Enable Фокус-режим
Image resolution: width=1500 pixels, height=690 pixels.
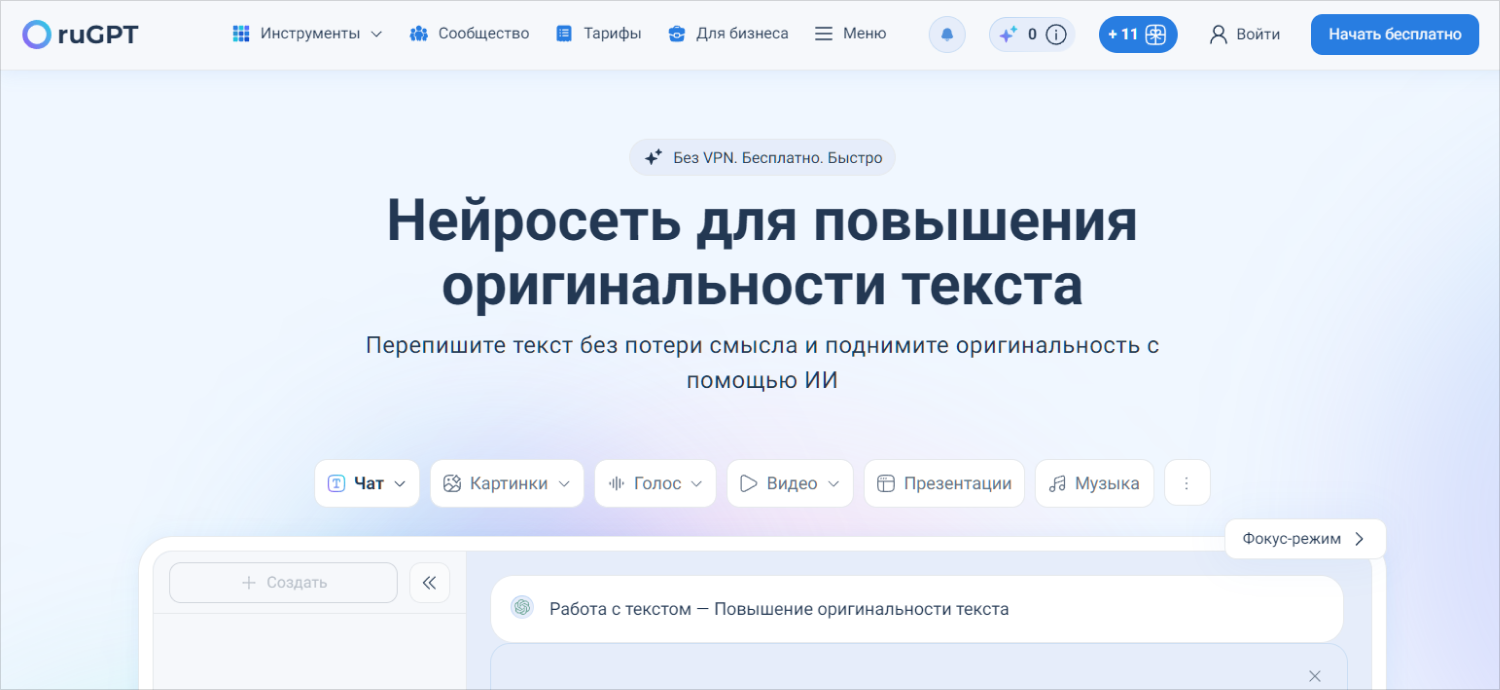click(1304, 539)
